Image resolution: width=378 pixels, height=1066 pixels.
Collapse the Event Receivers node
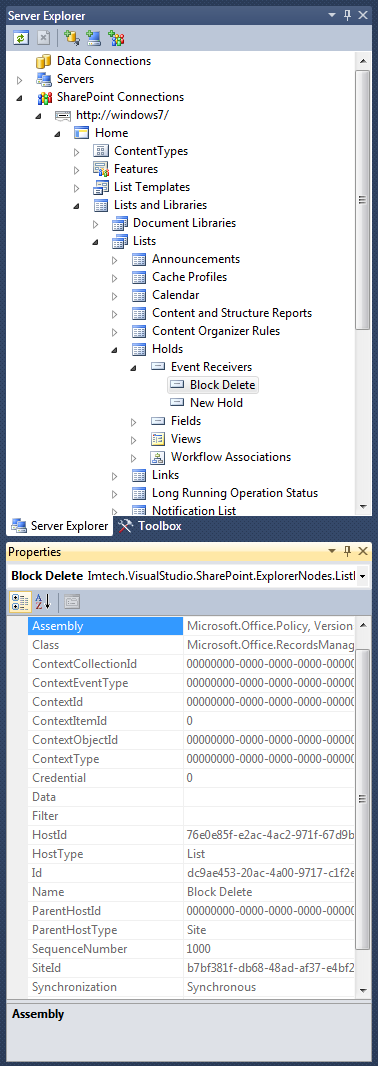[x=134, y=368]
